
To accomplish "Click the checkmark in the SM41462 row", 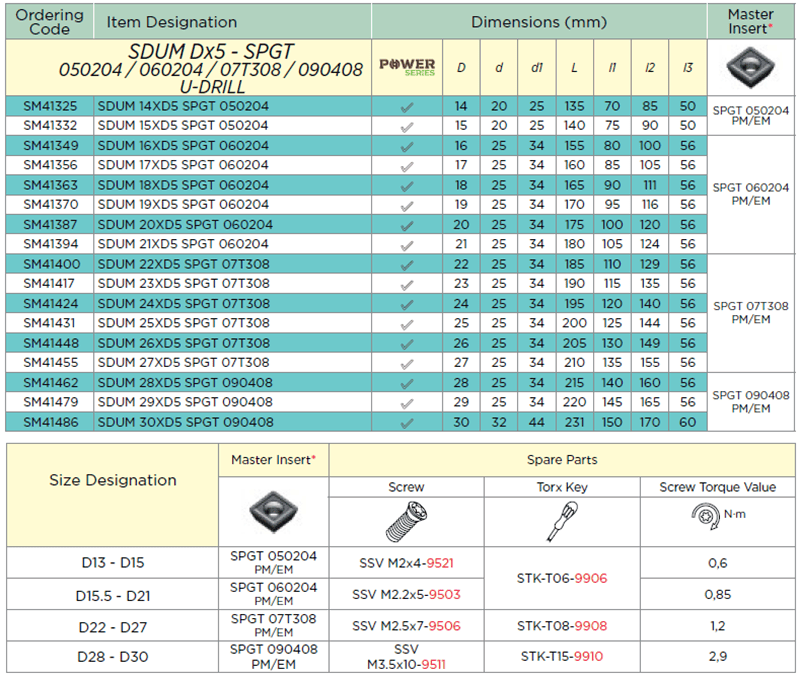I will pyautogui.click(x=407, y=384).
